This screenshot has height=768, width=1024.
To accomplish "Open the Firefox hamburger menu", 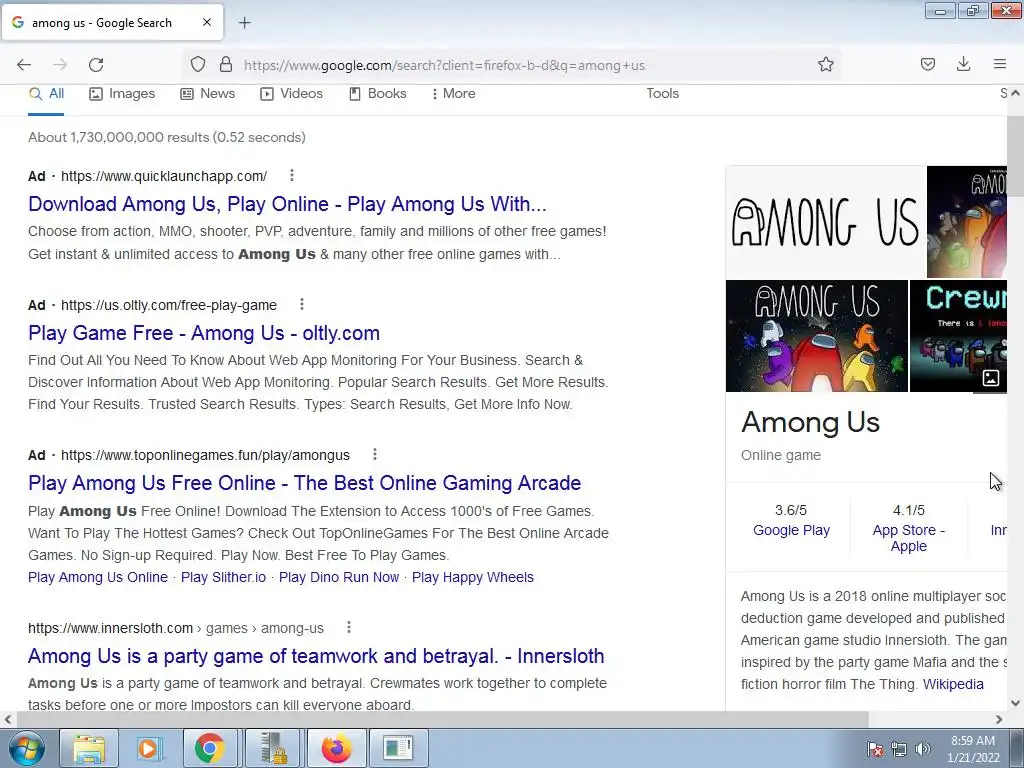I will [1000, 64].
